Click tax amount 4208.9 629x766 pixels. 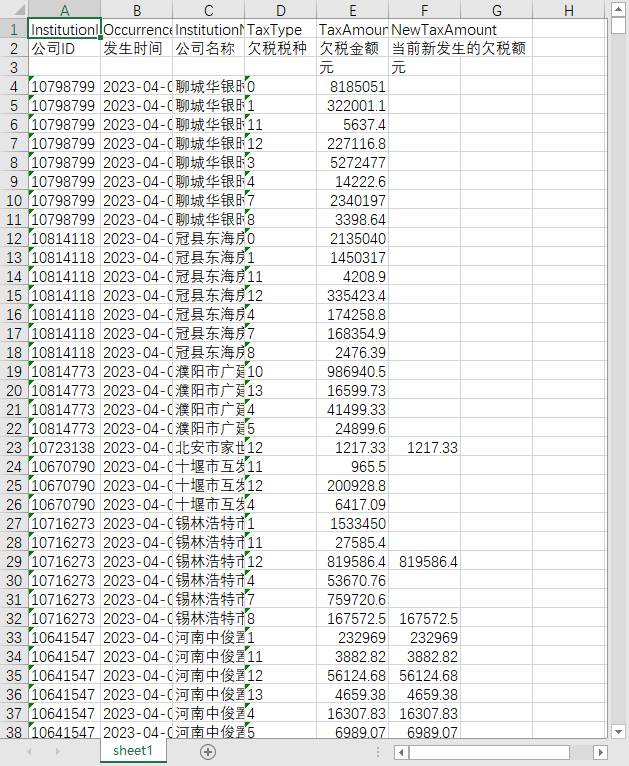[x=353, y=277]
